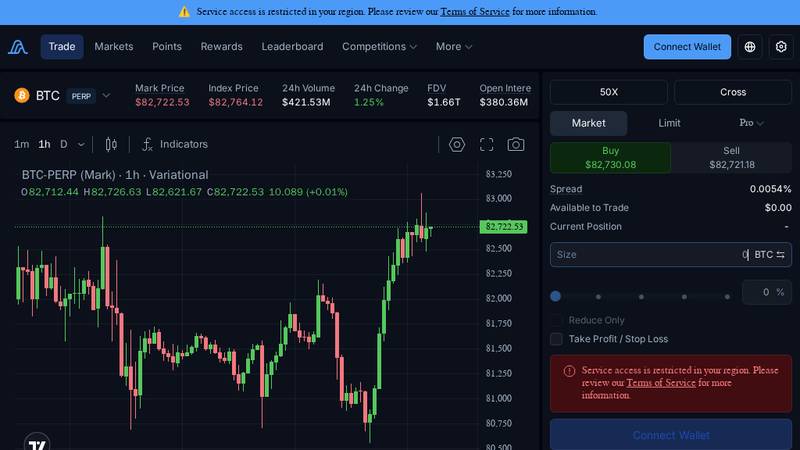Image resolution: width=800 pixels, height=450 pixels.
Task: Click the size slider handle at 0%
Action: (x=556, y=296)
